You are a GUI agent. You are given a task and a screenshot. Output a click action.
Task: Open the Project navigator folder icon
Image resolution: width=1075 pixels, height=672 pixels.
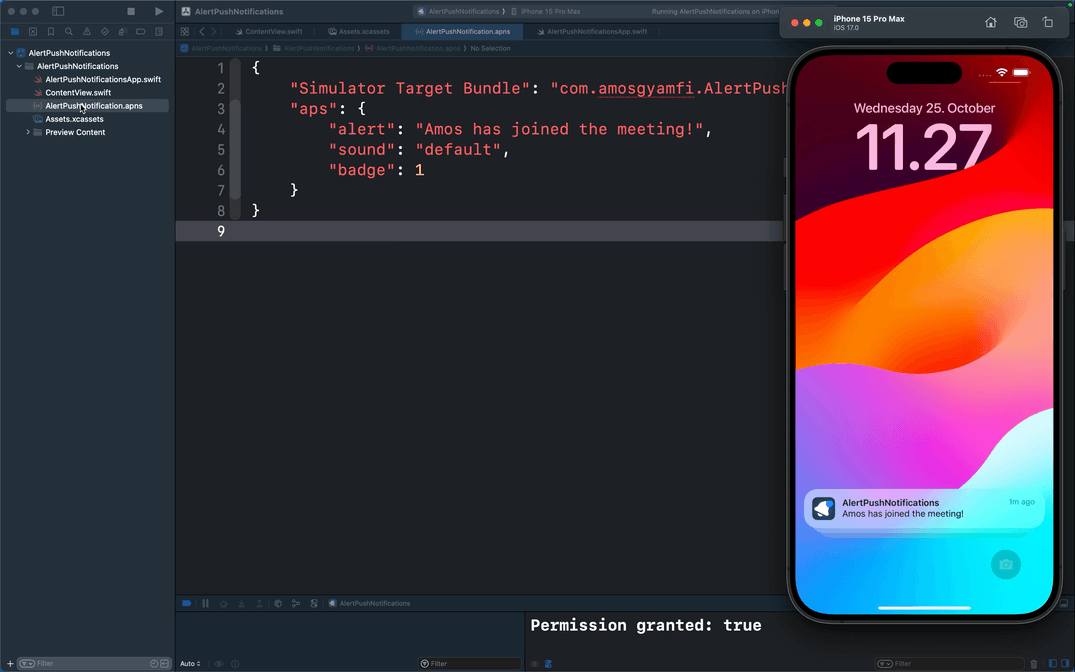click(x=14, y=32)
